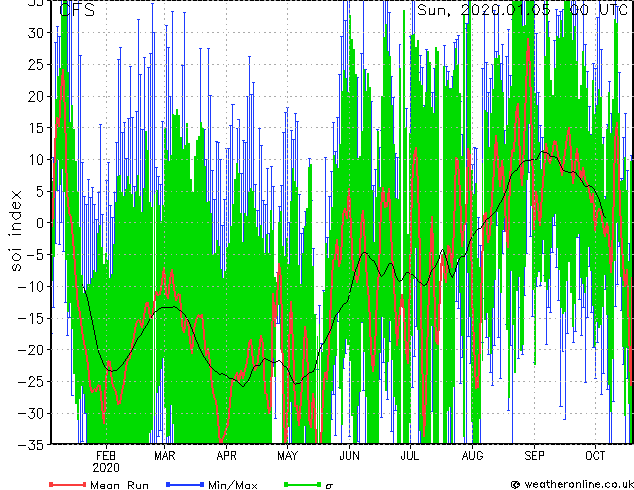Click the FEB 2020 x-axis label

tap(106, 462)
